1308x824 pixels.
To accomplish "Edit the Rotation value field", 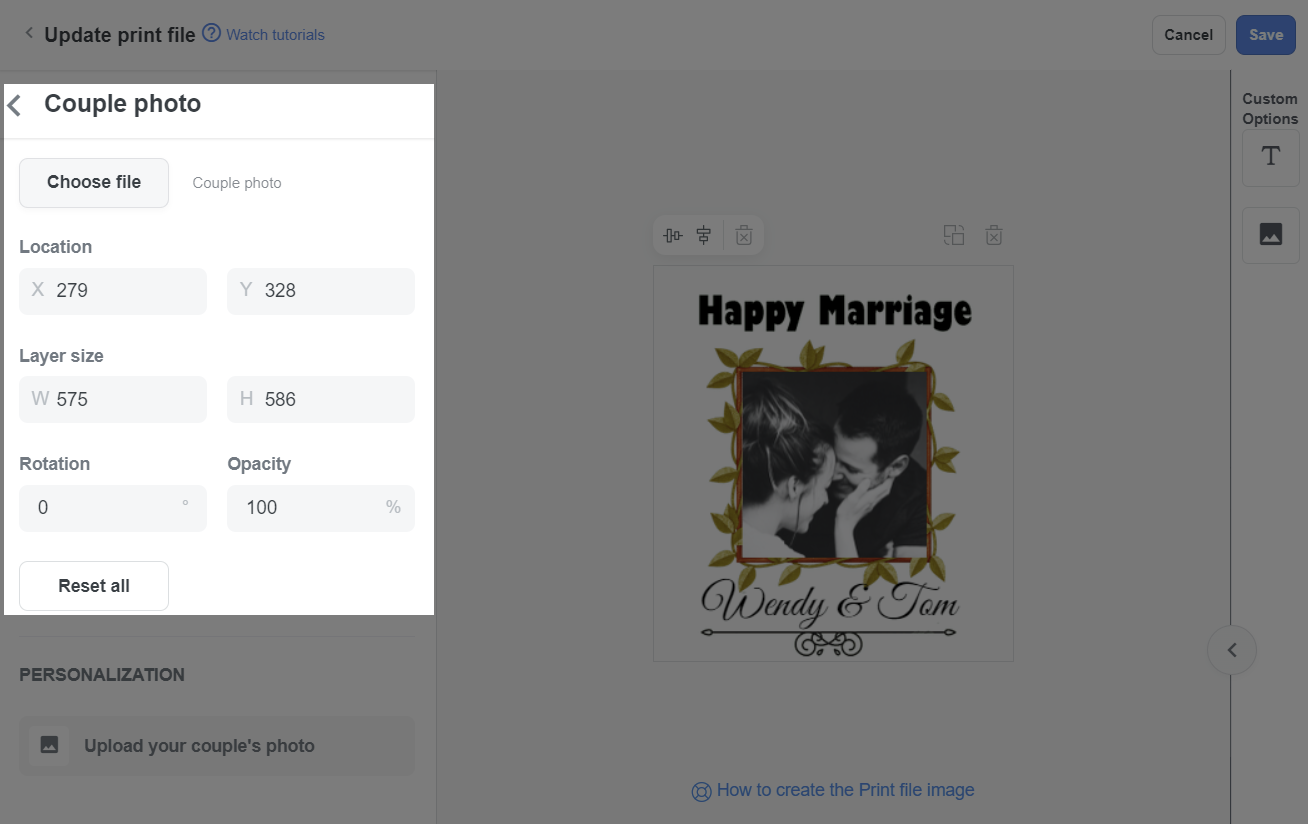I will point(113,508).
